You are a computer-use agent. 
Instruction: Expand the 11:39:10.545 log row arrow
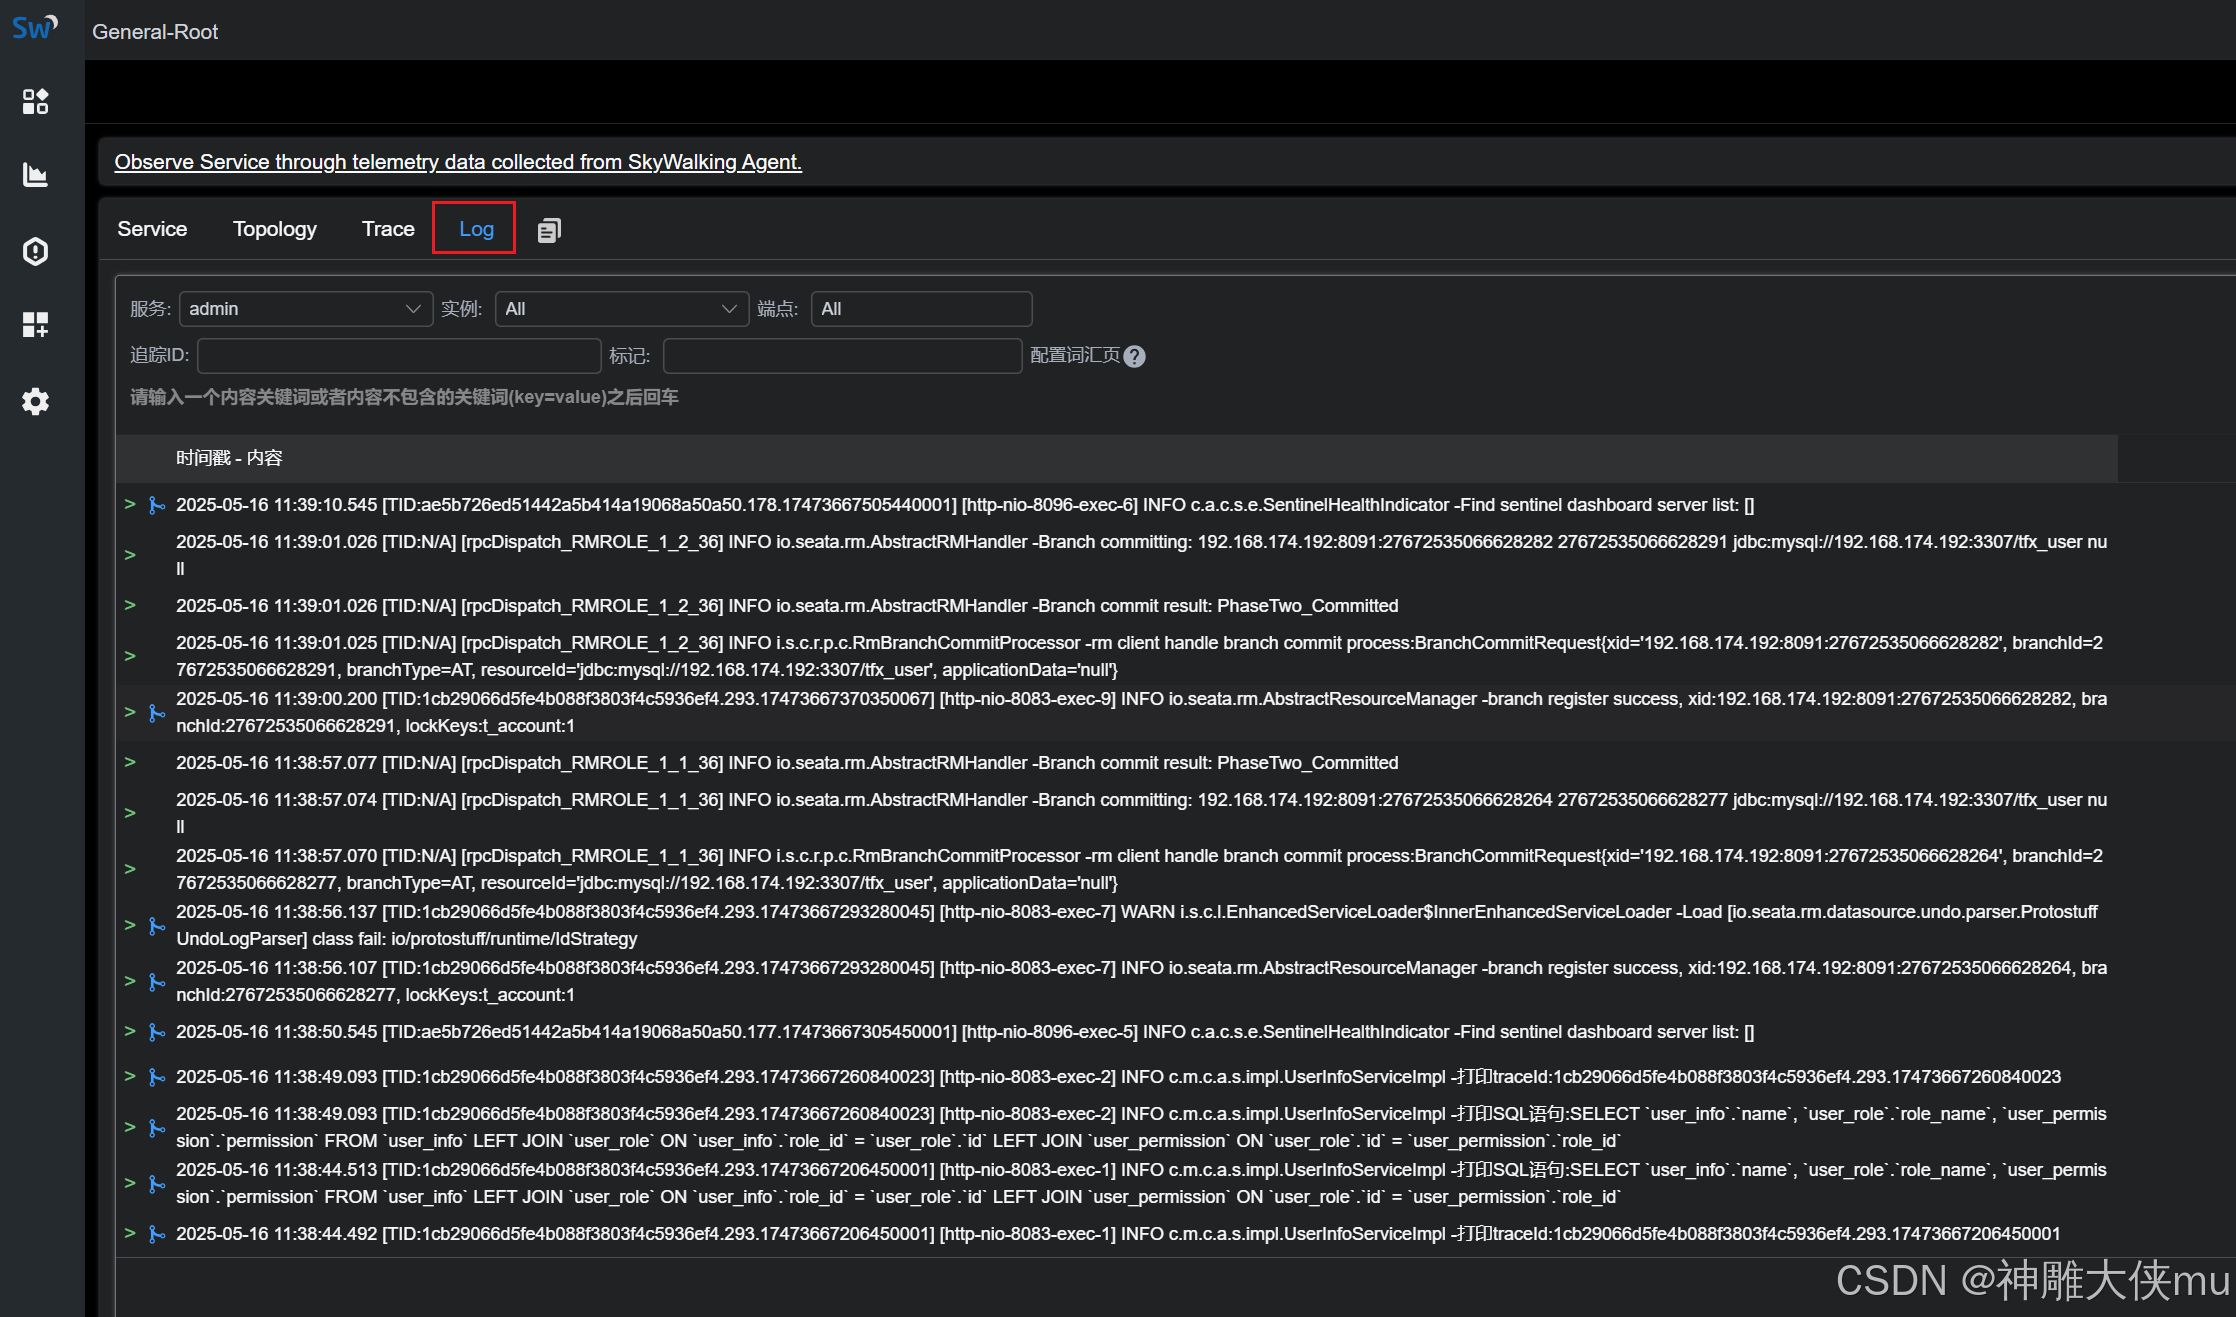coord(130,504)
